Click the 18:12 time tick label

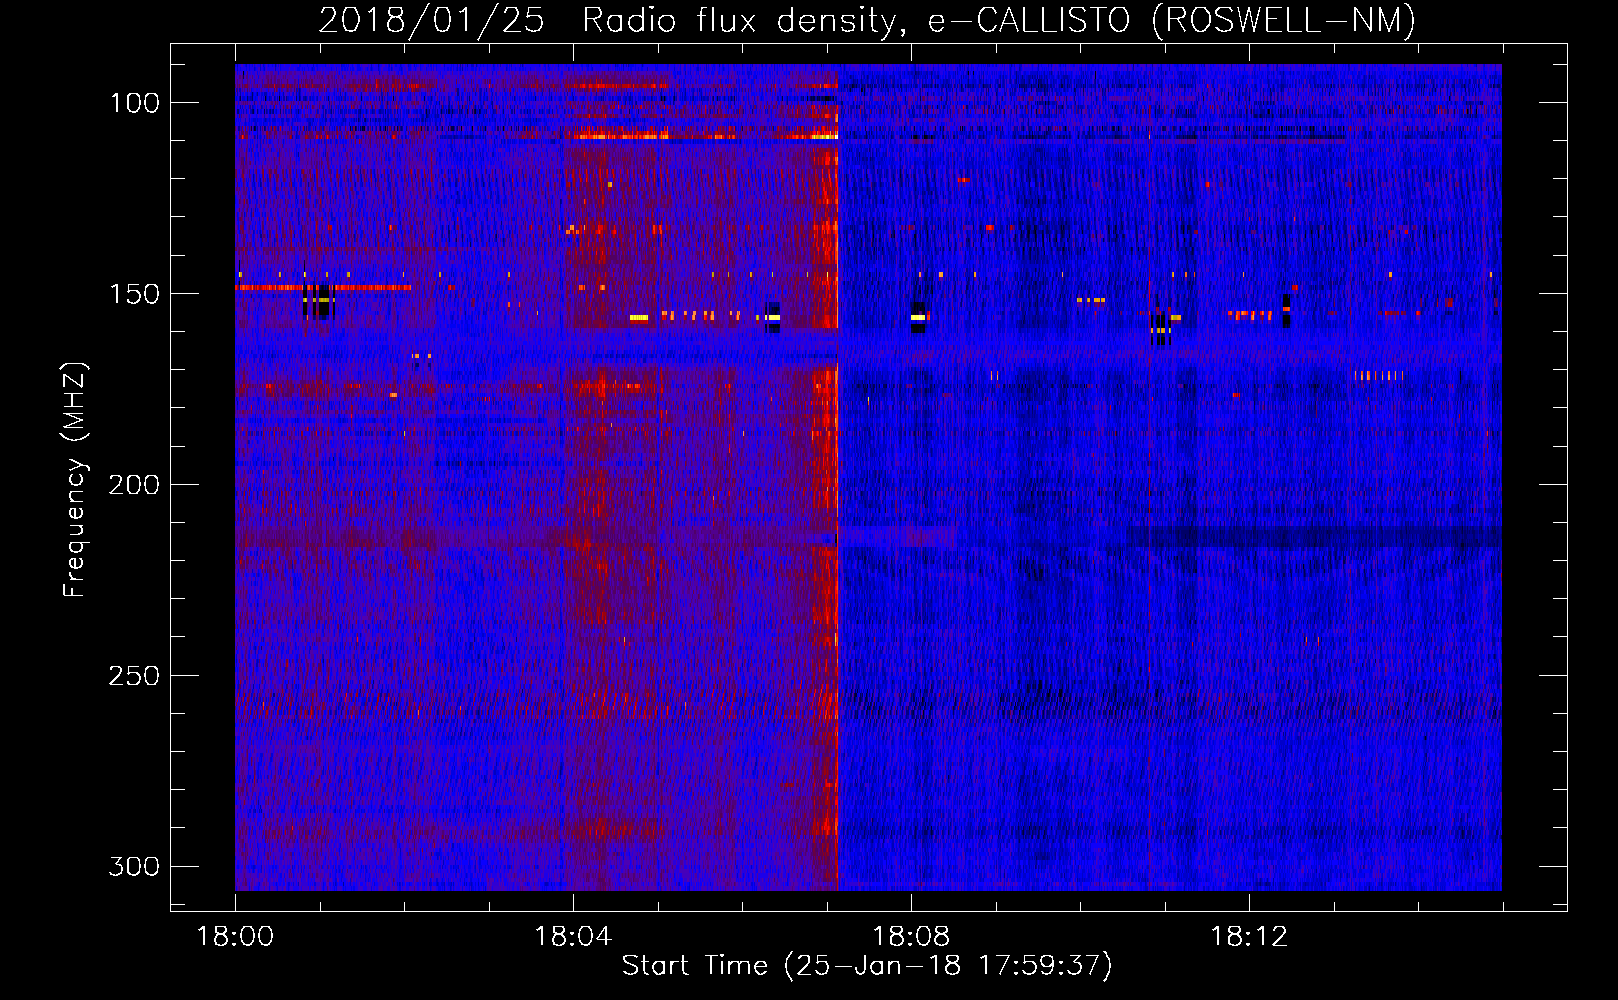1249,937
